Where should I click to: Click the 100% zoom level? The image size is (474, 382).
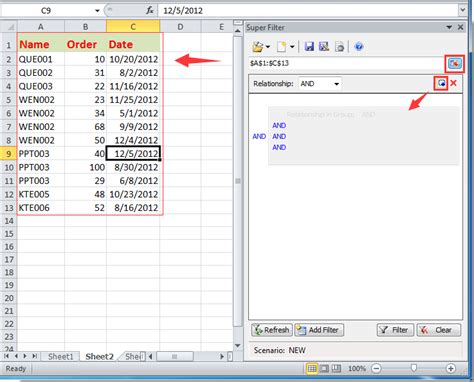[357, 369]
